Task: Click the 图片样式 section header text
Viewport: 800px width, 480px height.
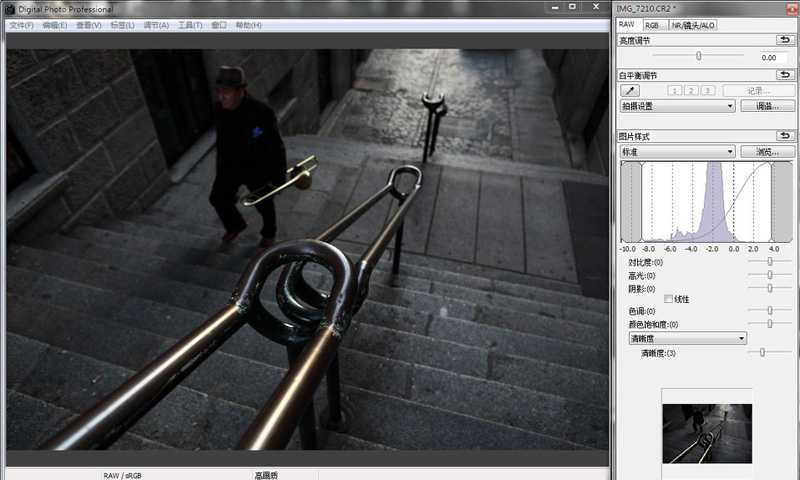Action: (x=634, y=136)
